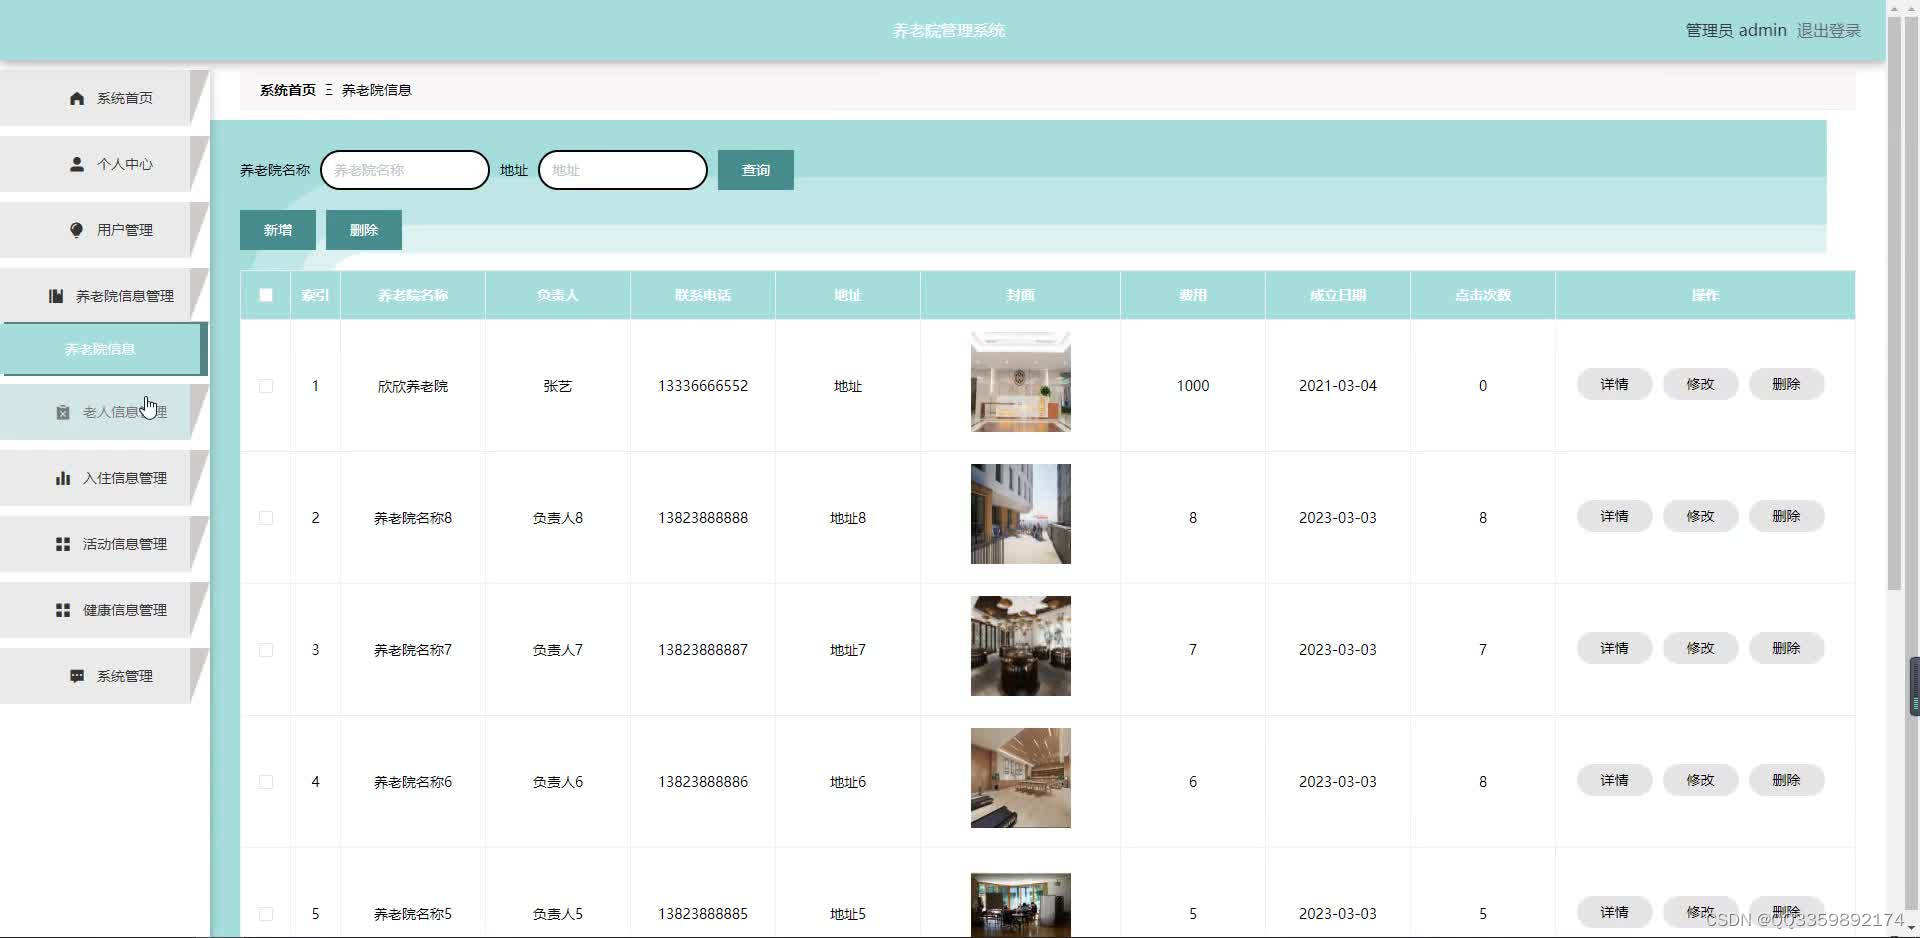1920x938 pixels.
Task: Click 修改 for 欣欣养老院
Action: (x=1700, y=384)
